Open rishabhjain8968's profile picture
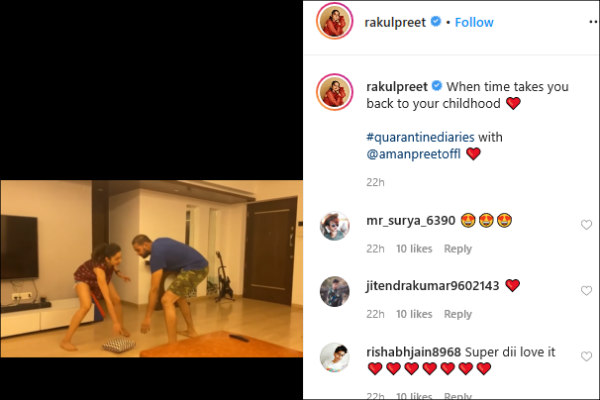Viewport: 600px width, 400px height. point(333,357)
